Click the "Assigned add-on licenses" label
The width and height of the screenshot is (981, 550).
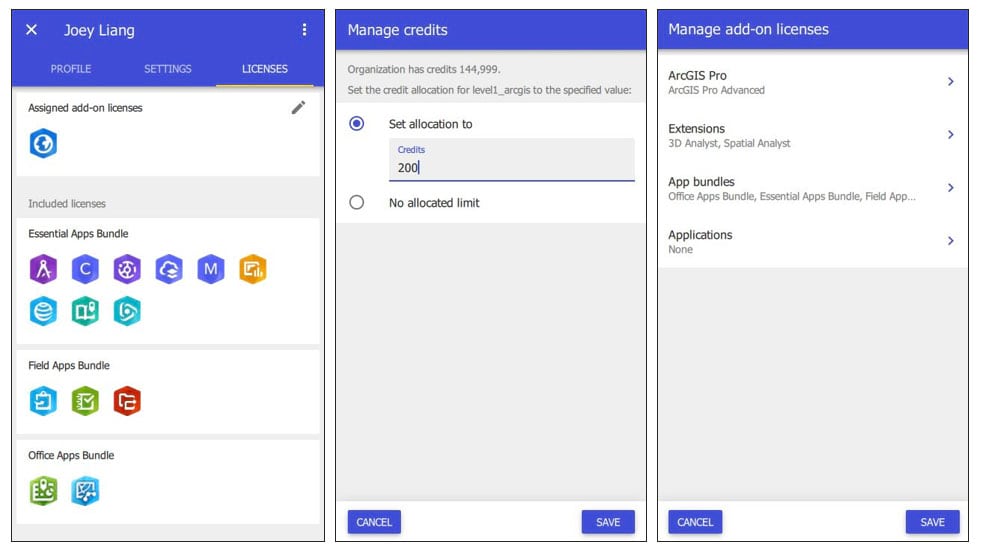pyautogui.click(x=85, y=108)
